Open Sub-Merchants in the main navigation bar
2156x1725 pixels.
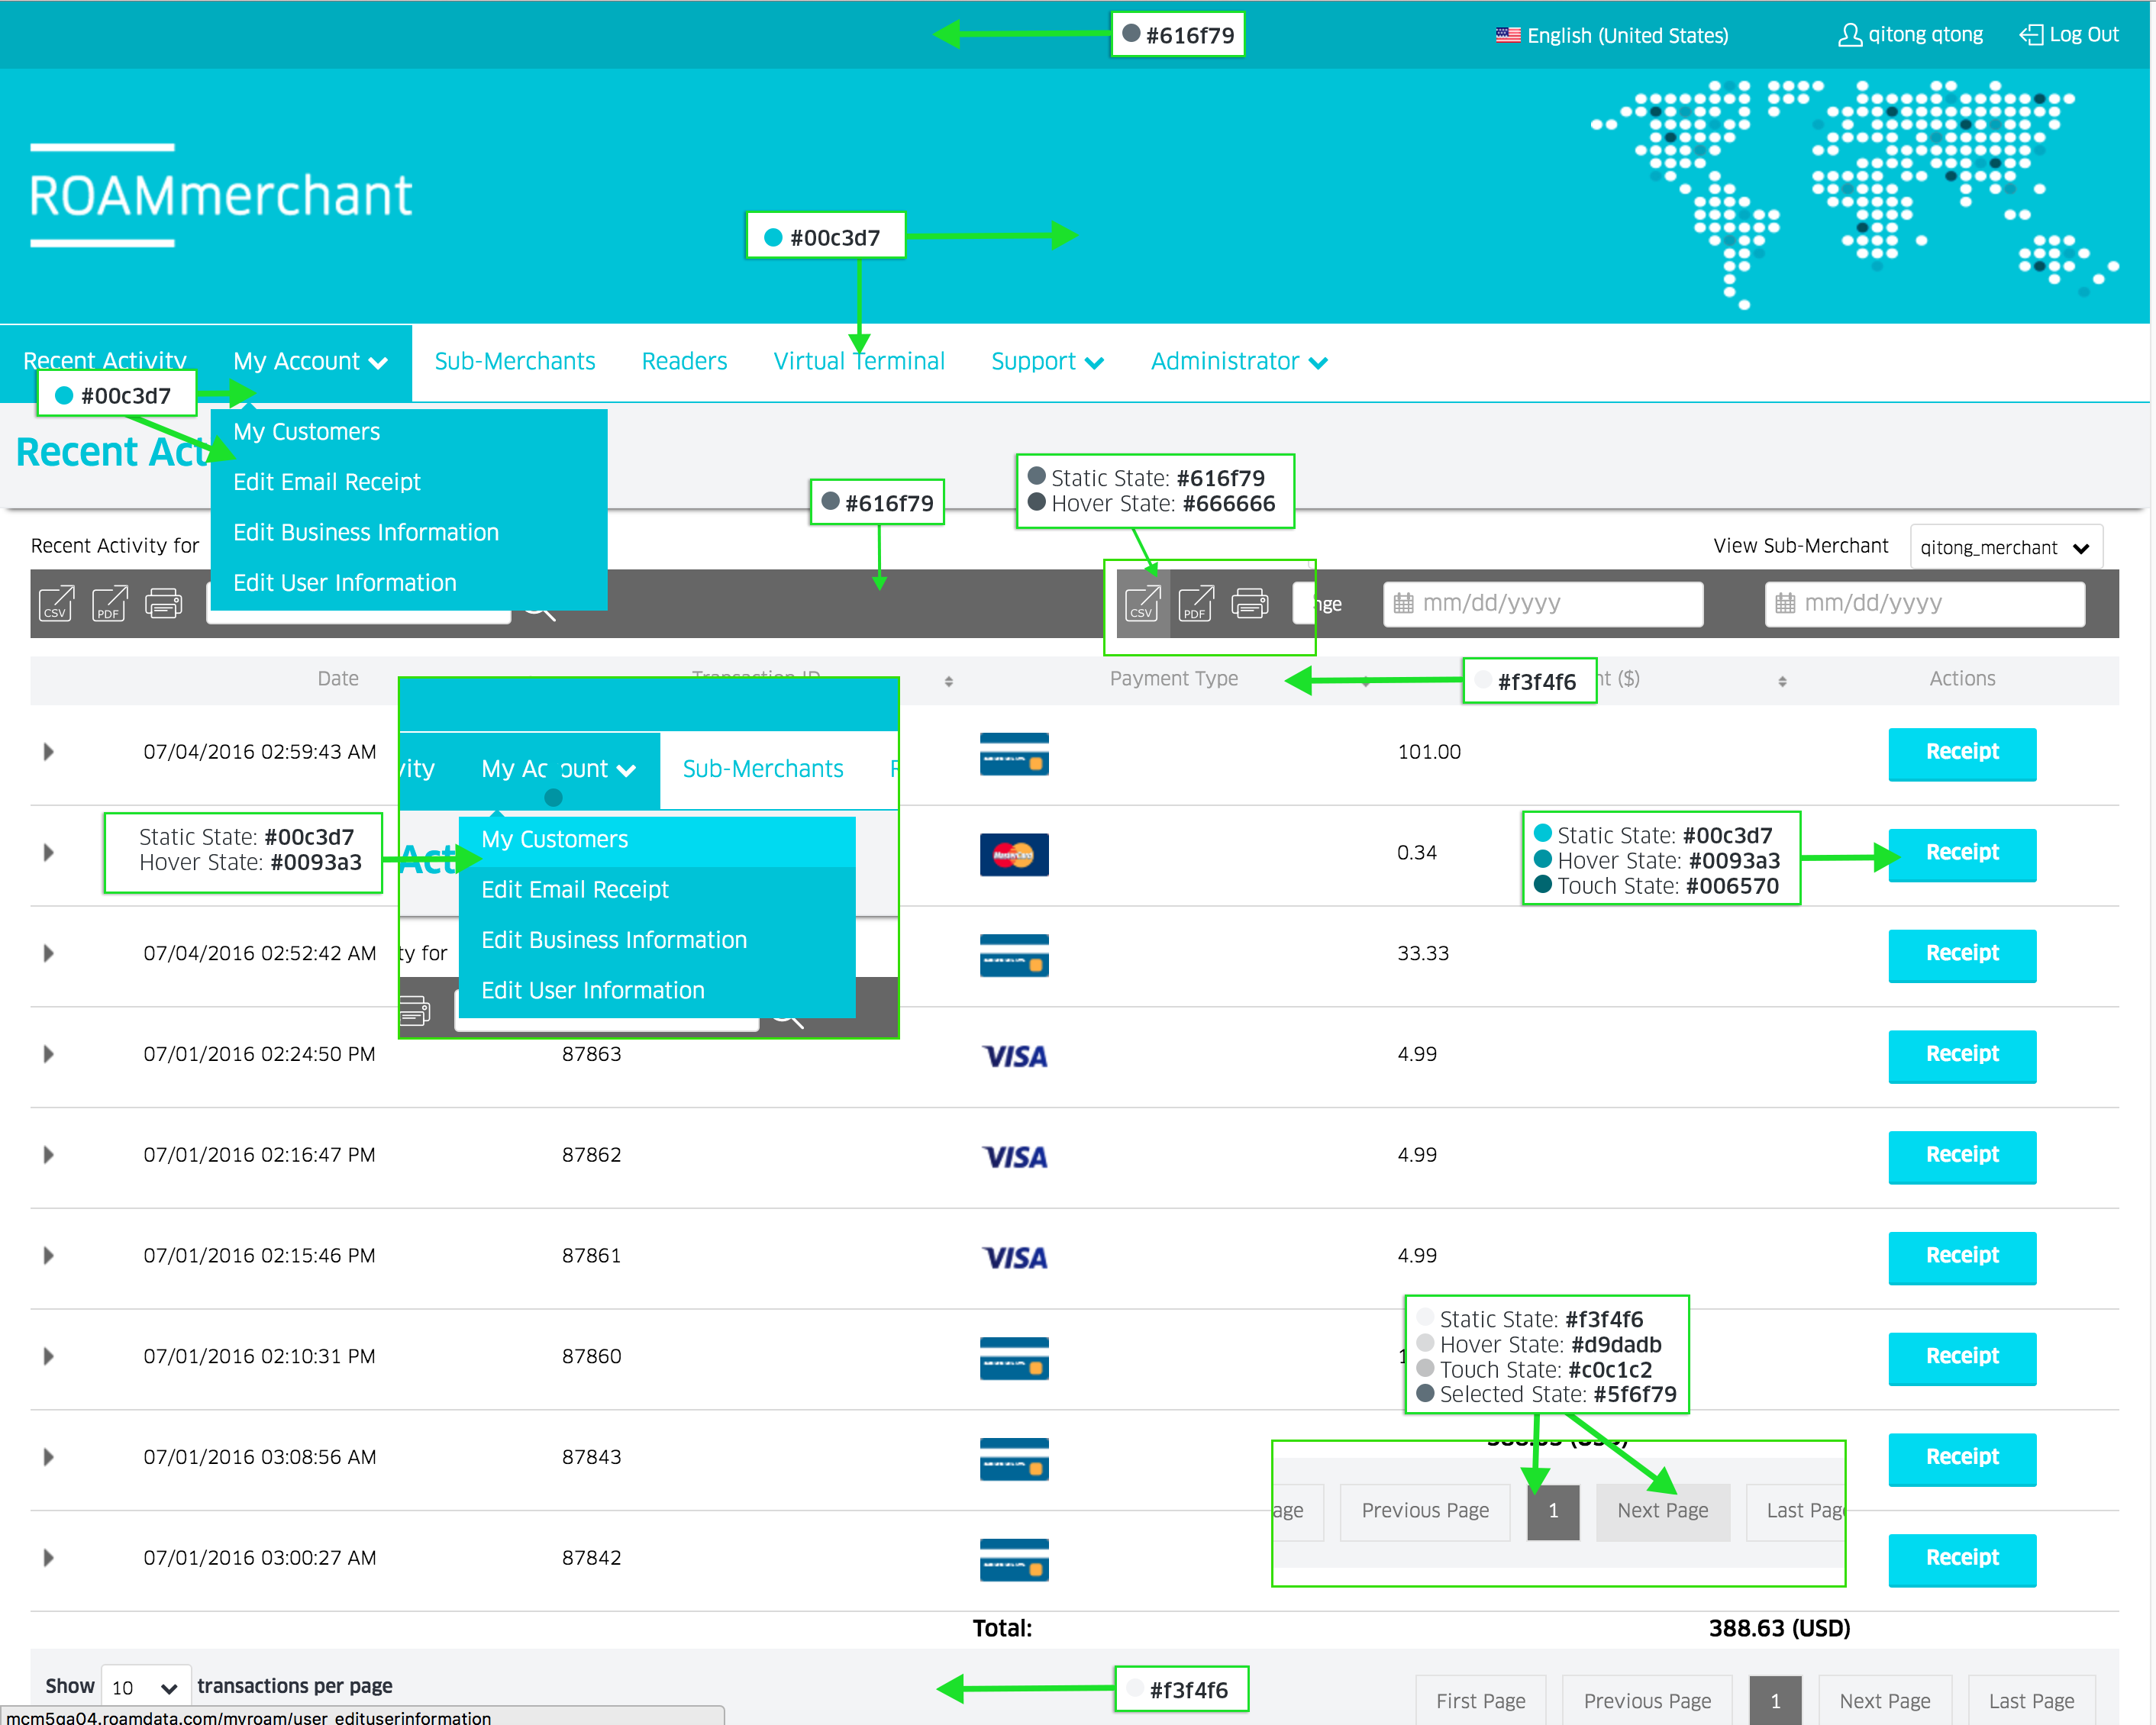point(515,361)
